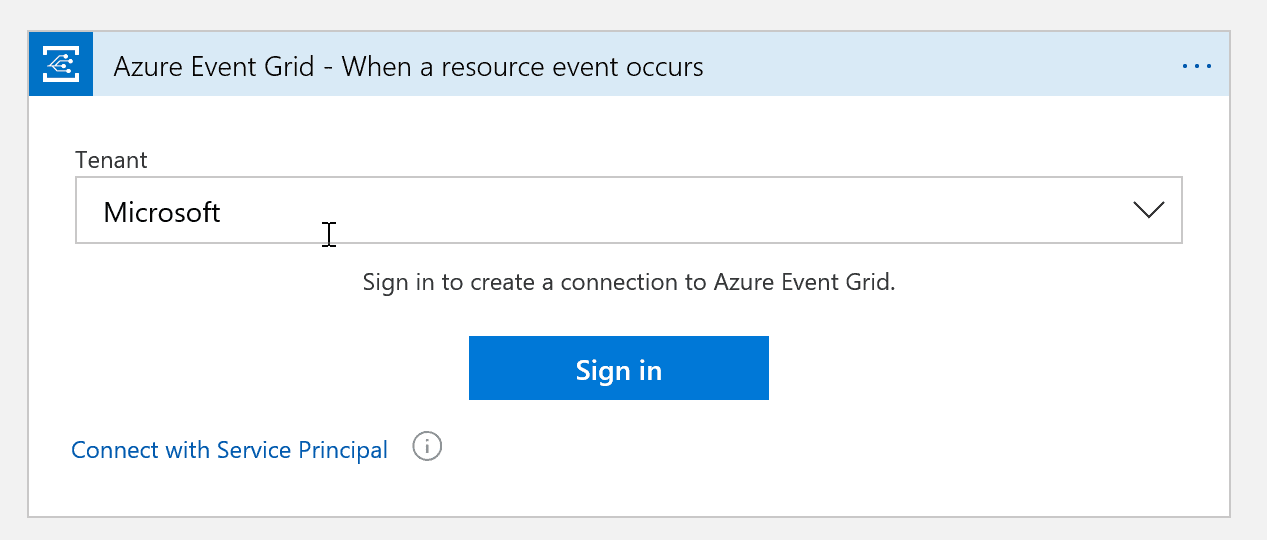Open the Tenant combo box showing Microsoft
Image resolution: width=1267 pixels, height=540 pixels.
coord(629,210)
